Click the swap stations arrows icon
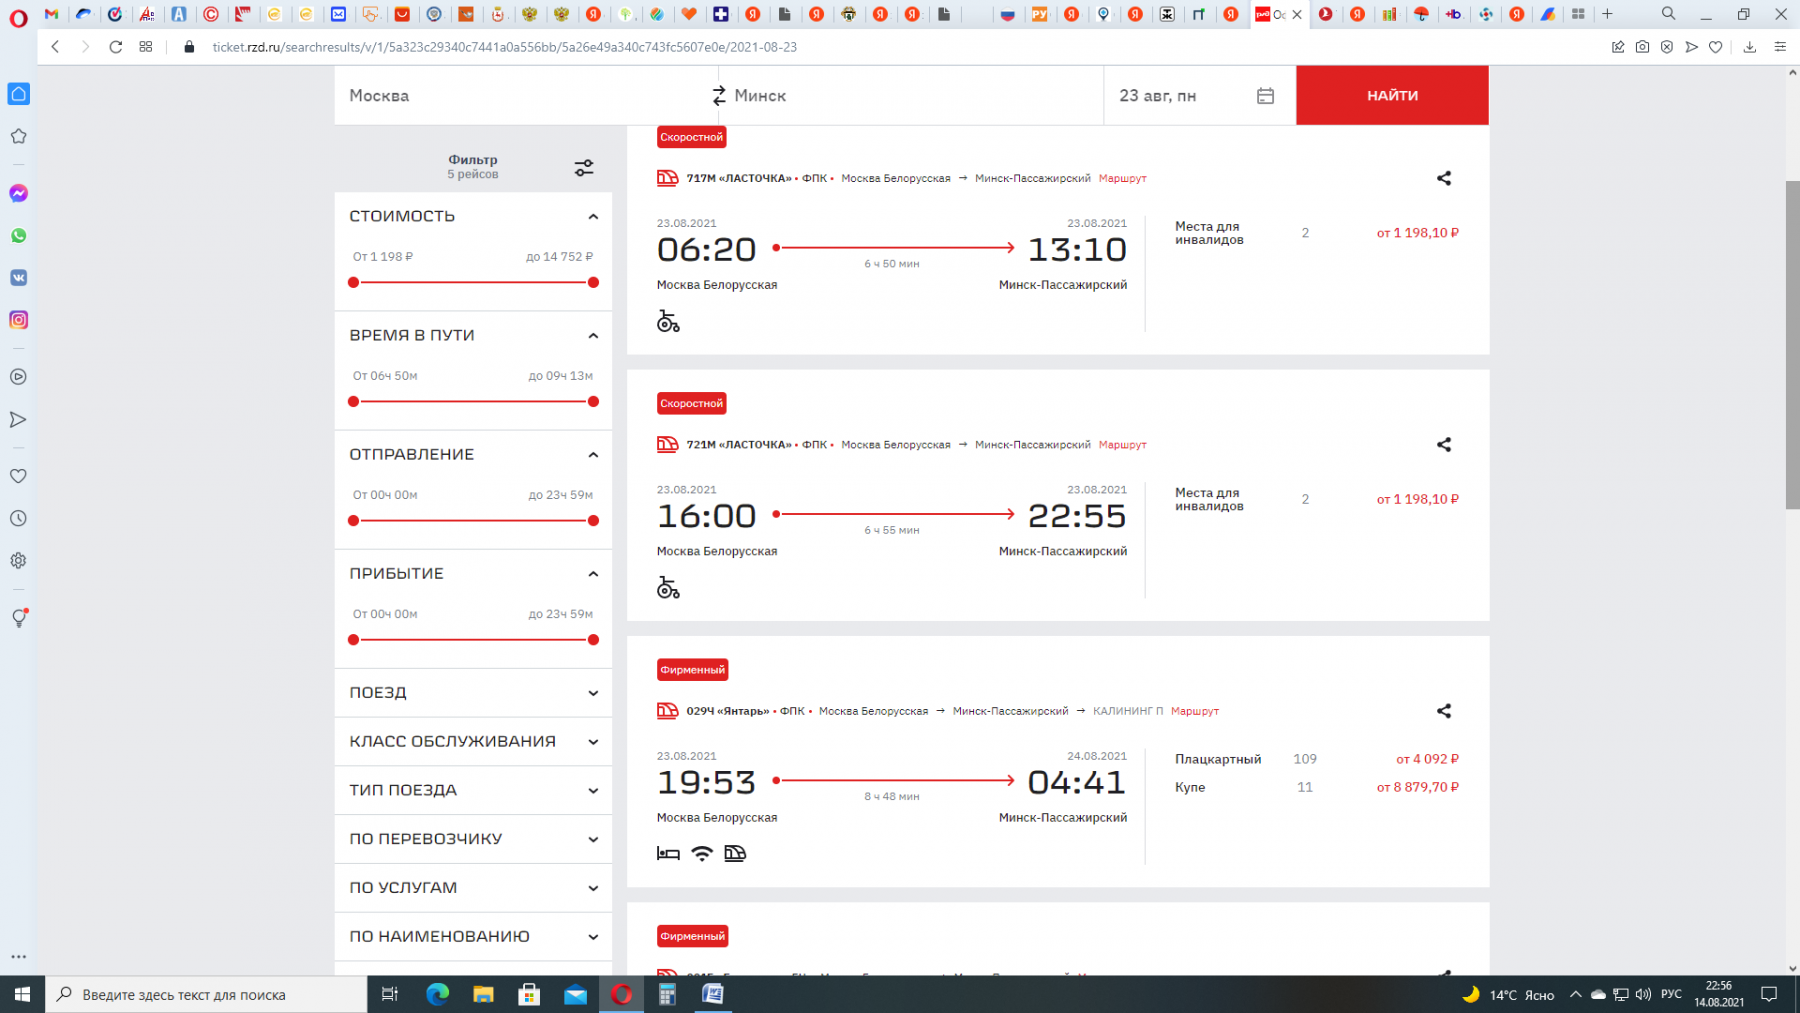 (x=719, y=95)
